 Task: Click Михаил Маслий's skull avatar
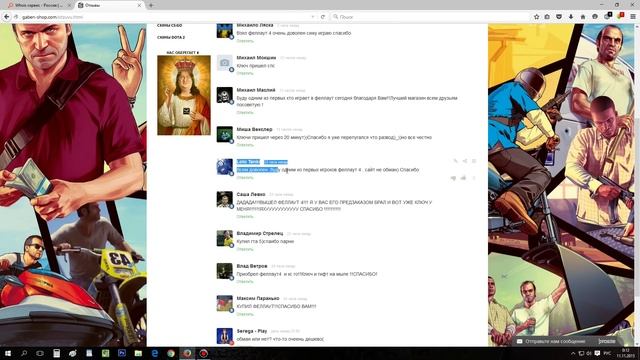tap(224, 95)
